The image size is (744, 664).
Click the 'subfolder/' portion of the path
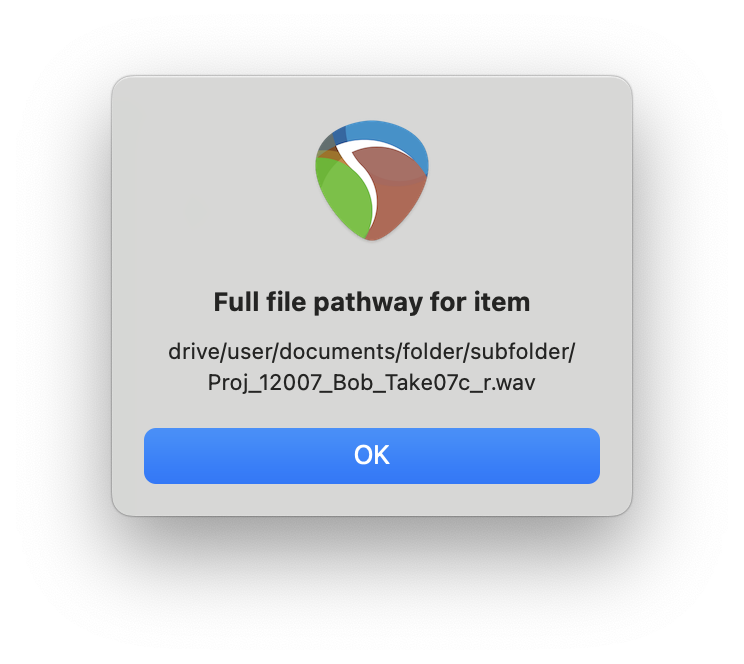[523, 352]
